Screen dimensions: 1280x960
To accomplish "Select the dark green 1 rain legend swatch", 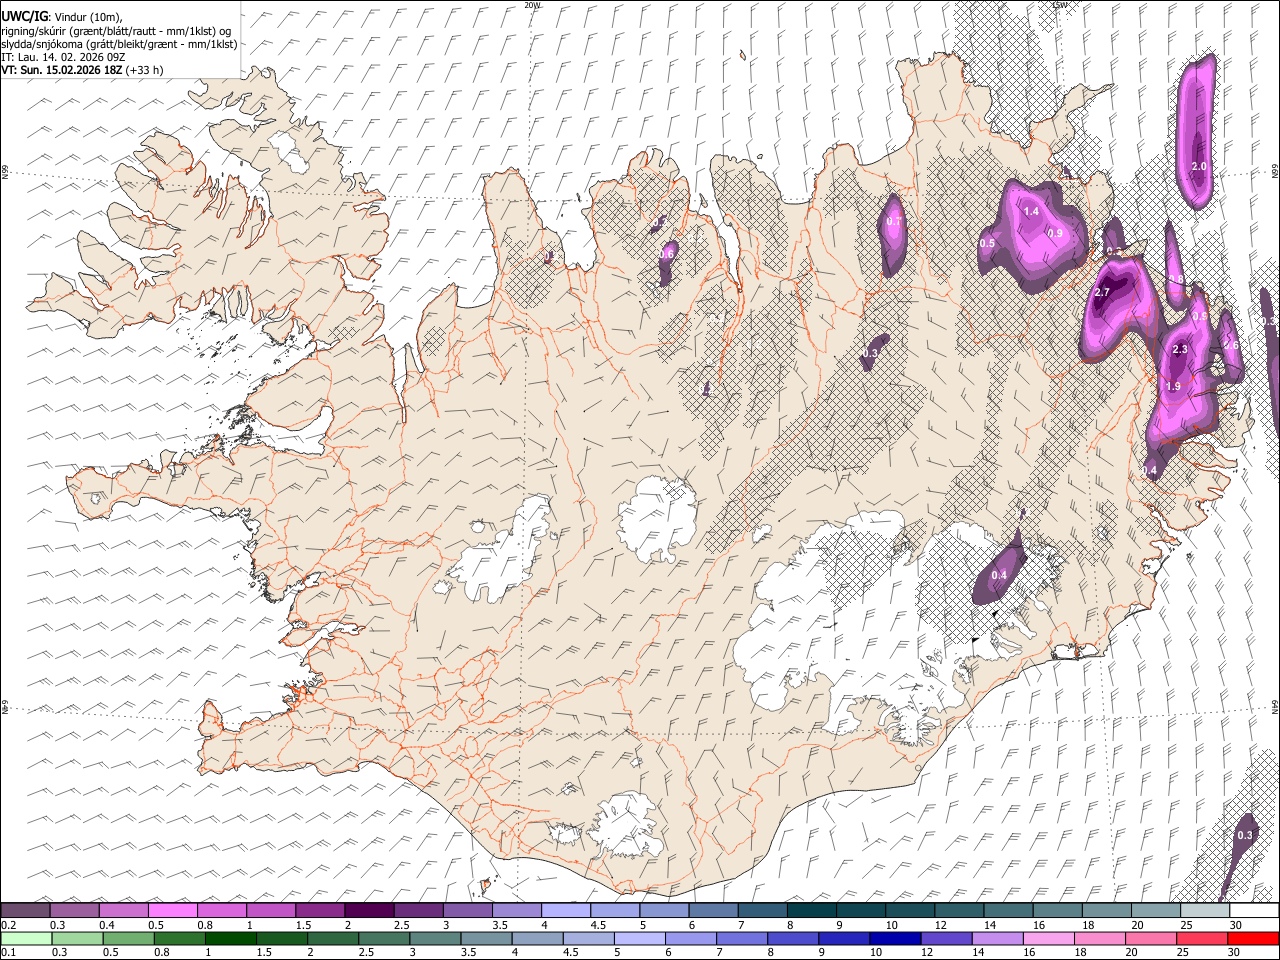I will pyautogui.click(x=230, y=938).
